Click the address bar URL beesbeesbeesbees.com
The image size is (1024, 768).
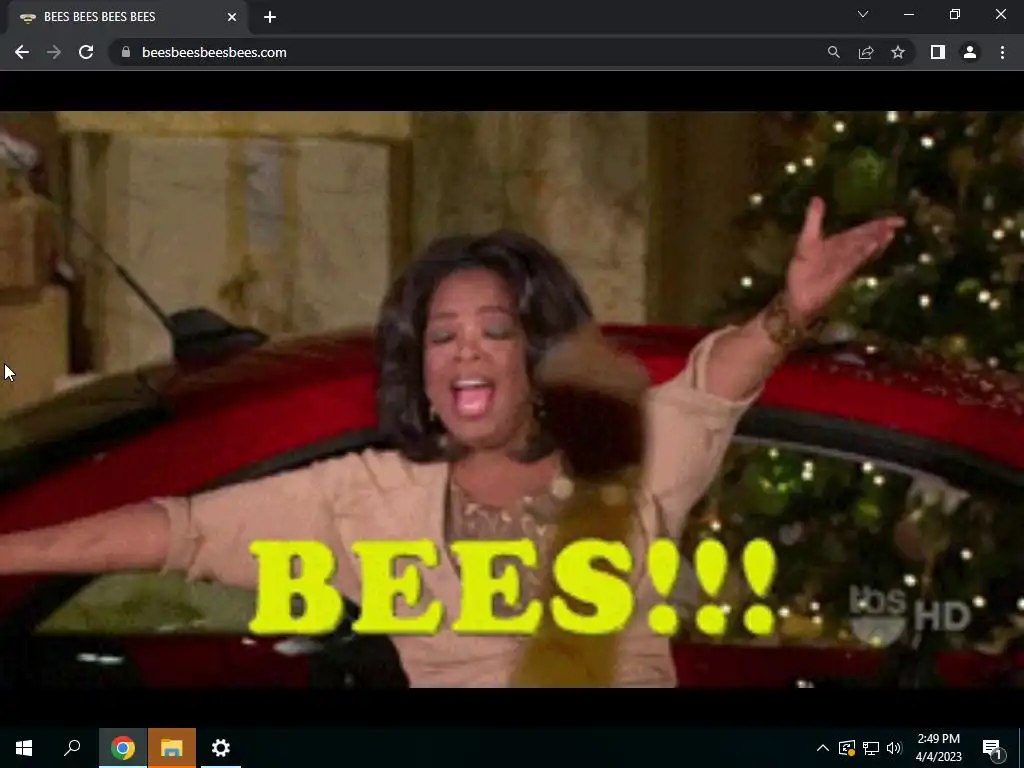(x=214, y=52)
